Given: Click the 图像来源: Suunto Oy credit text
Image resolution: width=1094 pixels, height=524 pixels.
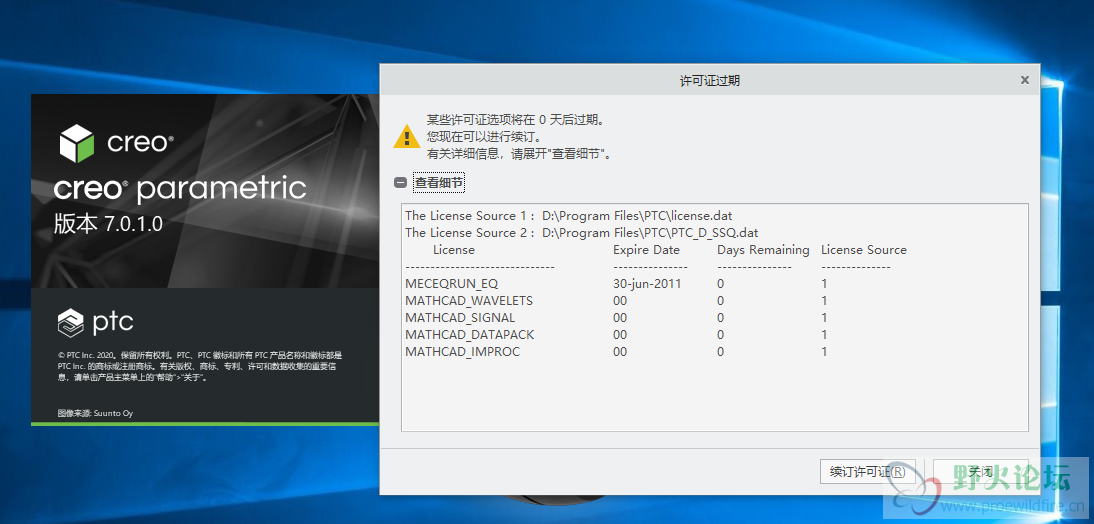Looking at the screenshot, I should click(x=96, y=413).
